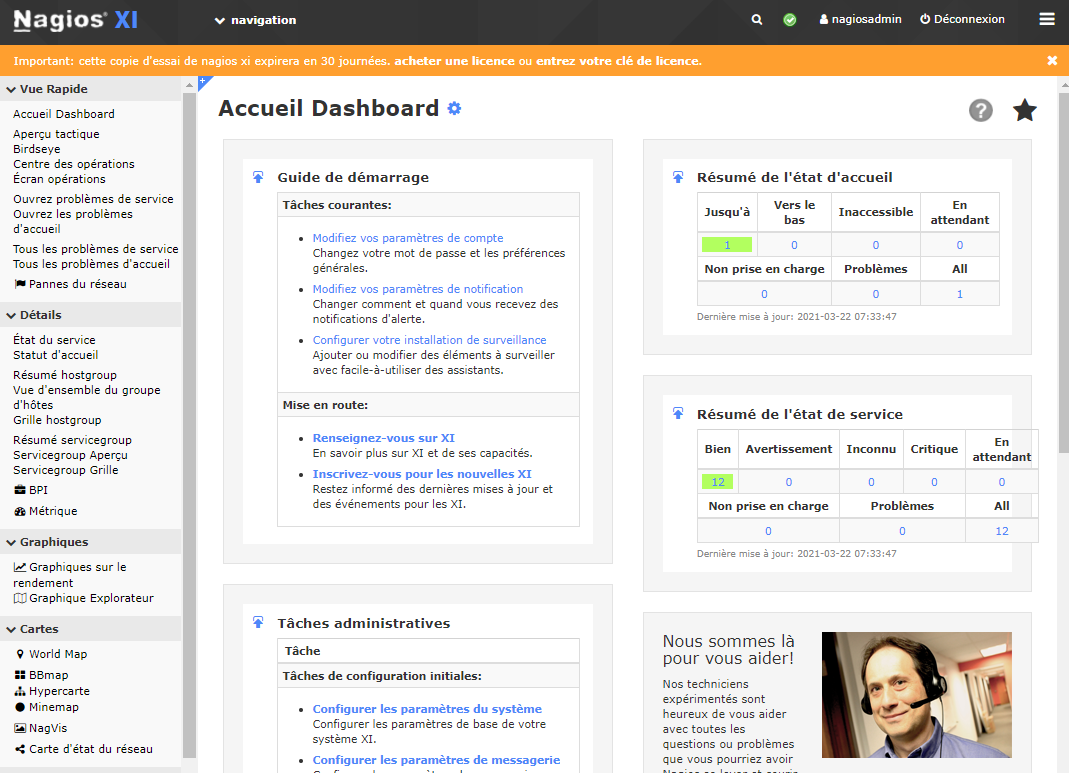Click the add dashlet corner icon
The image size is (1069, 773).
(x=204, y=83)
